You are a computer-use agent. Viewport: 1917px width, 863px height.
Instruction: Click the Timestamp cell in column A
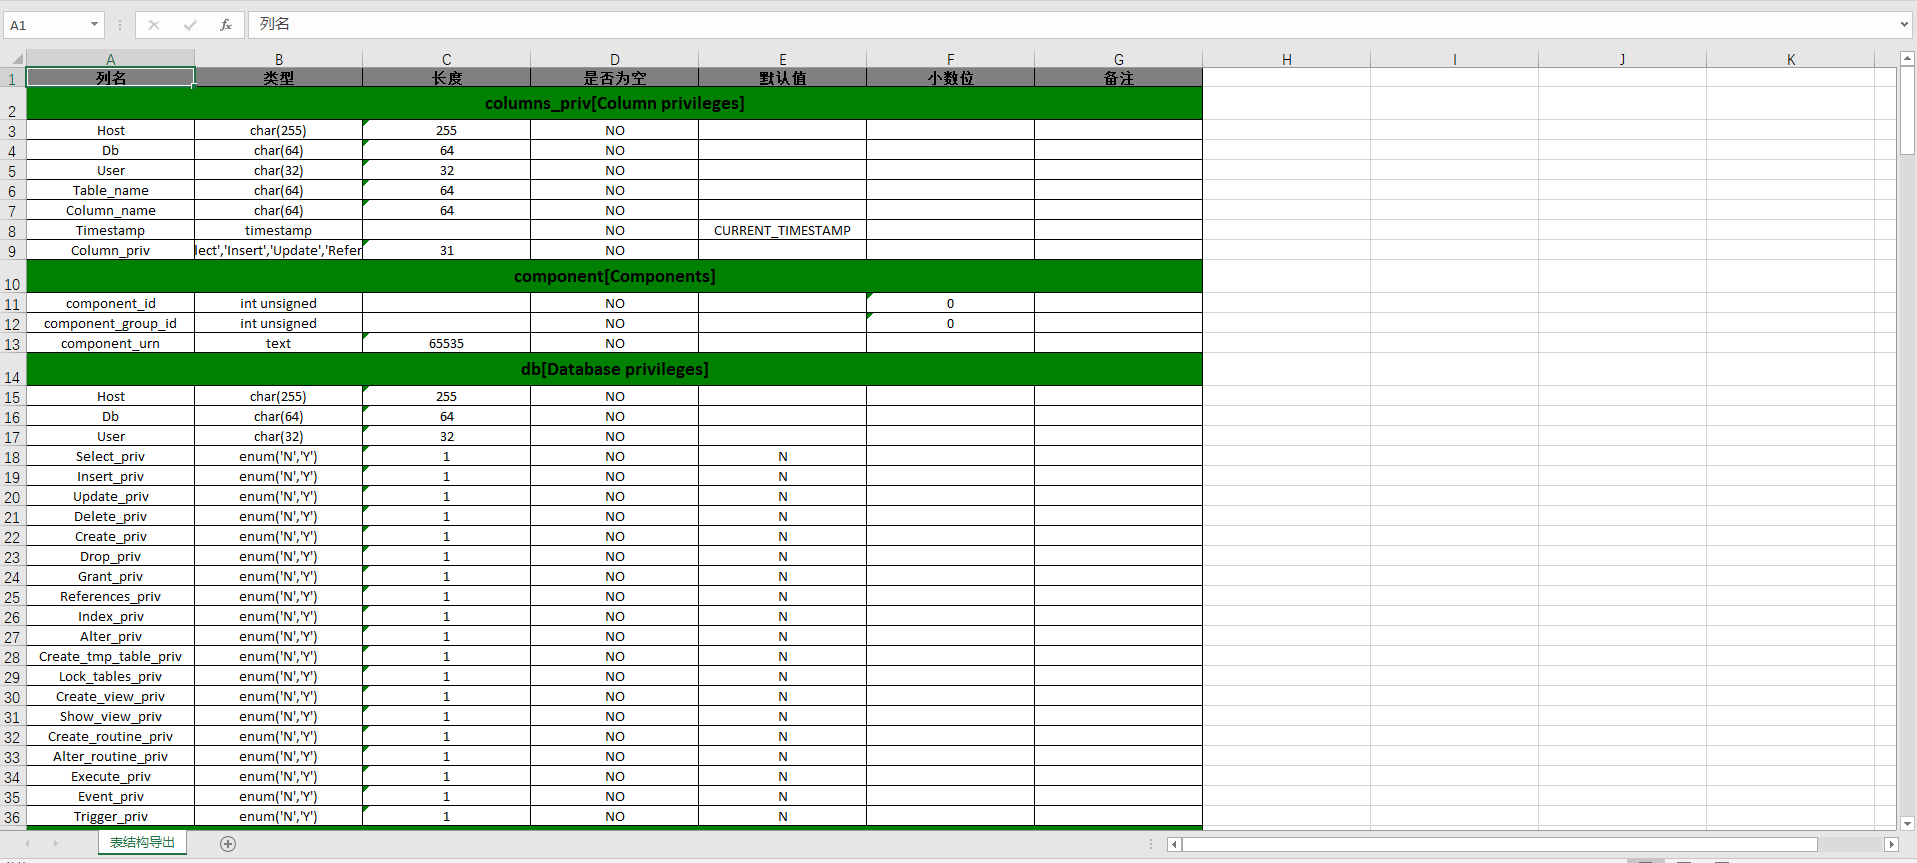111,231
